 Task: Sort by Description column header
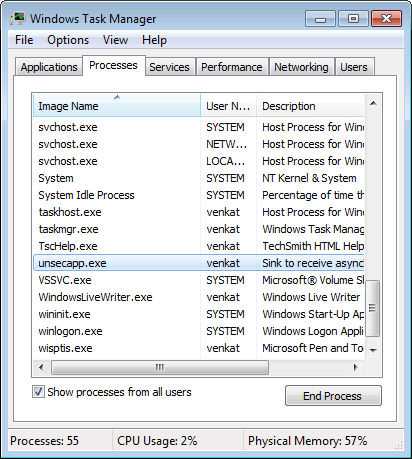coord(310,106)
